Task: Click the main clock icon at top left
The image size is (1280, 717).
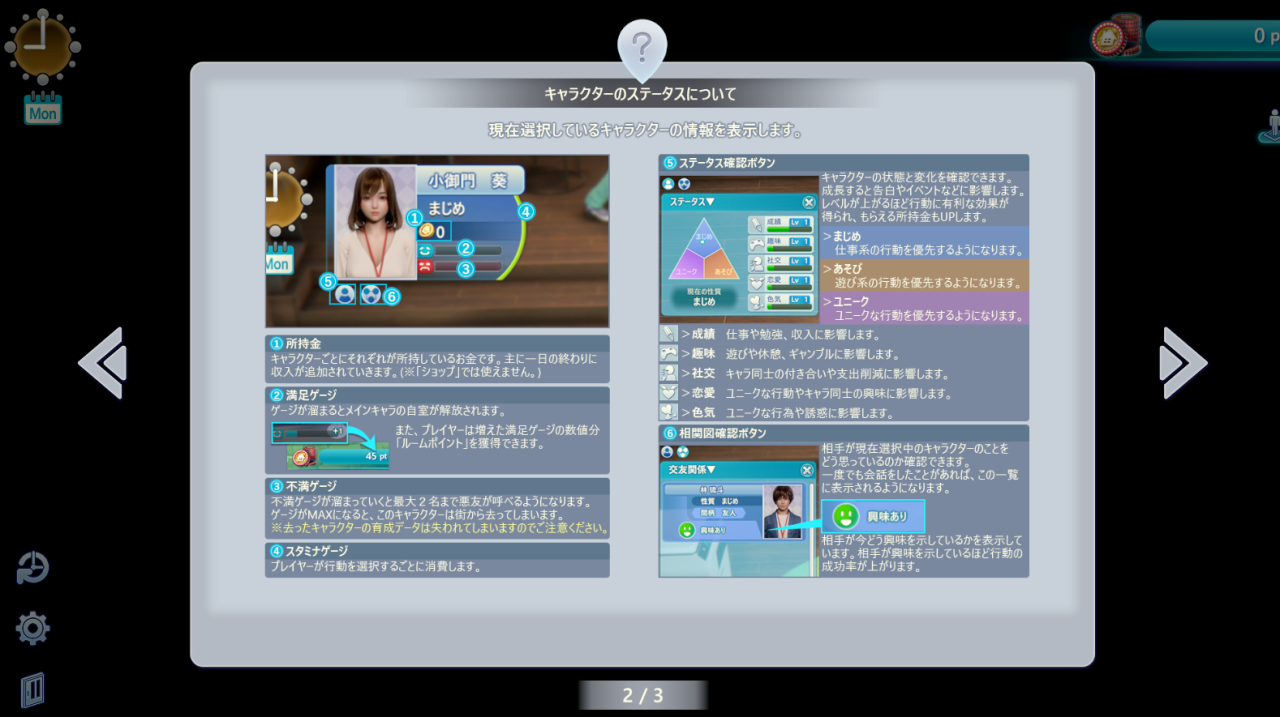Action: (42, 47)
